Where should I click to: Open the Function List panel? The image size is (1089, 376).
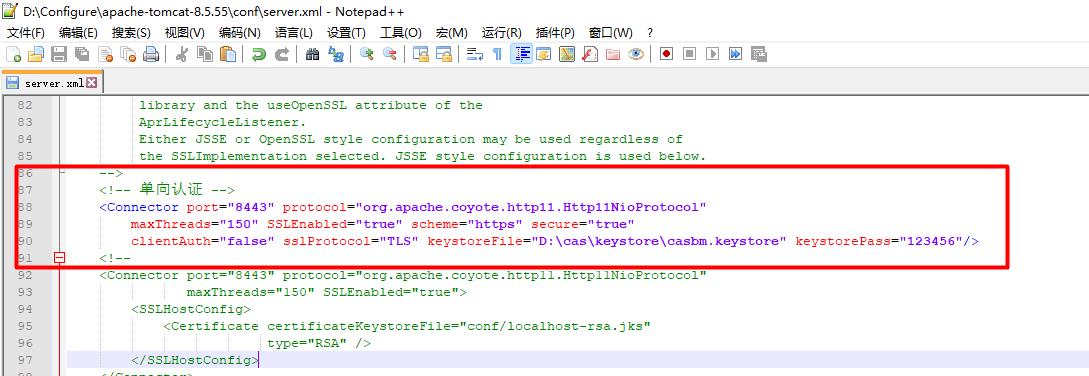click(x=590, y=54)
